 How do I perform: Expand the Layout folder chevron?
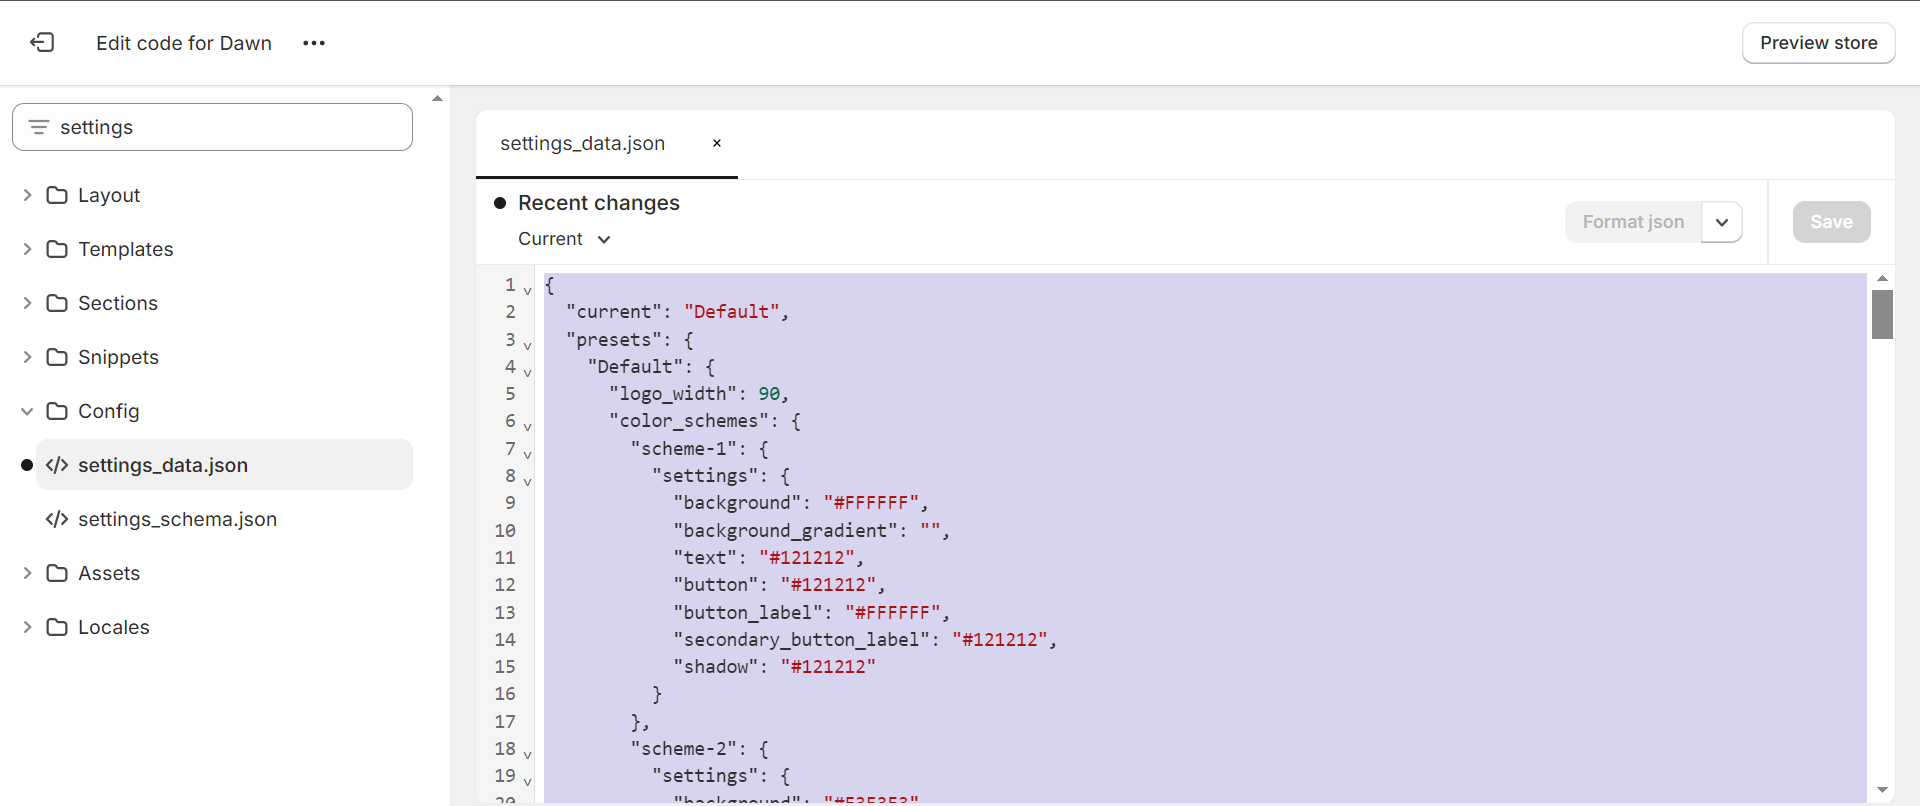27,195
